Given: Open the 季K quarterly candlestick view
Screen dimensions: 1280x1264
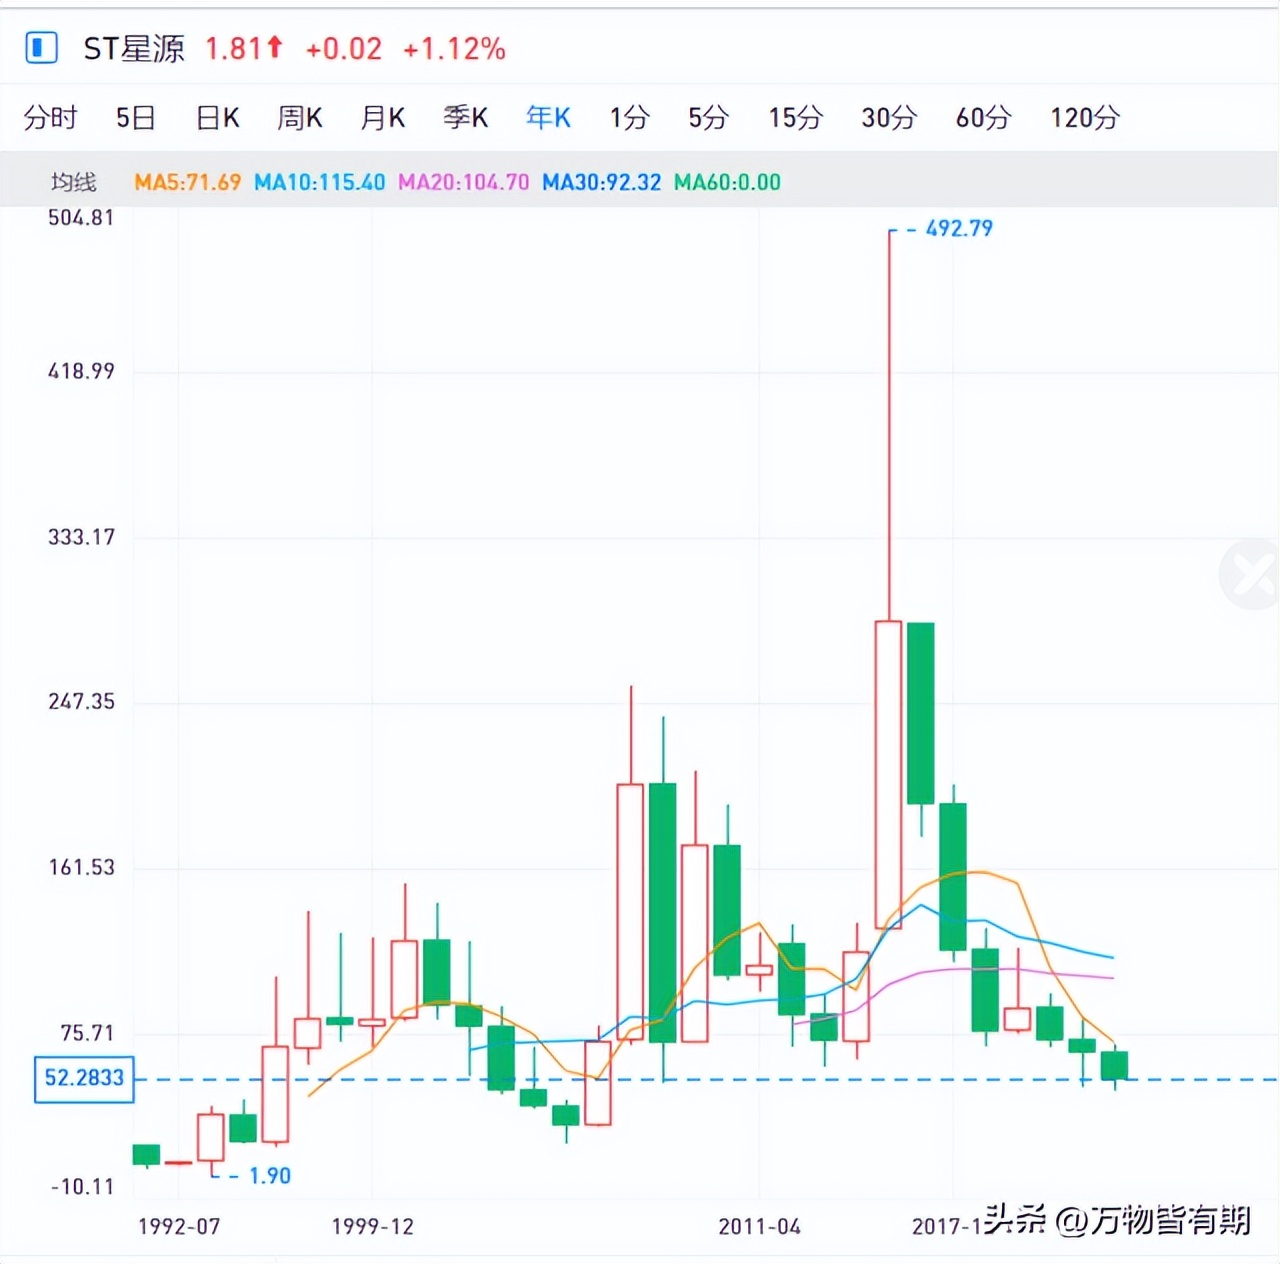Looking at the screenshot, I should click(464, 117).
